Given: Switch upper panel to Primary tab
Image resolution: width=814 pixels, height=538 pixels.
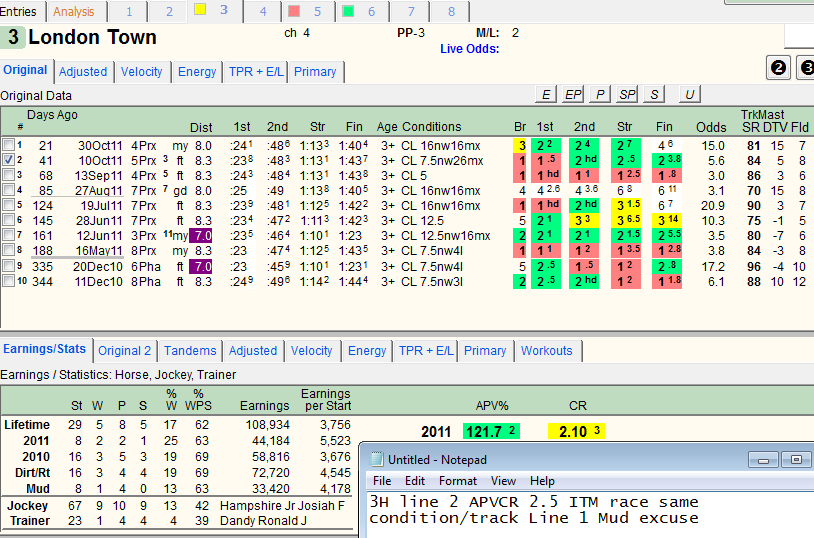Looking at the screenshot, I should [x=315, y=72].
